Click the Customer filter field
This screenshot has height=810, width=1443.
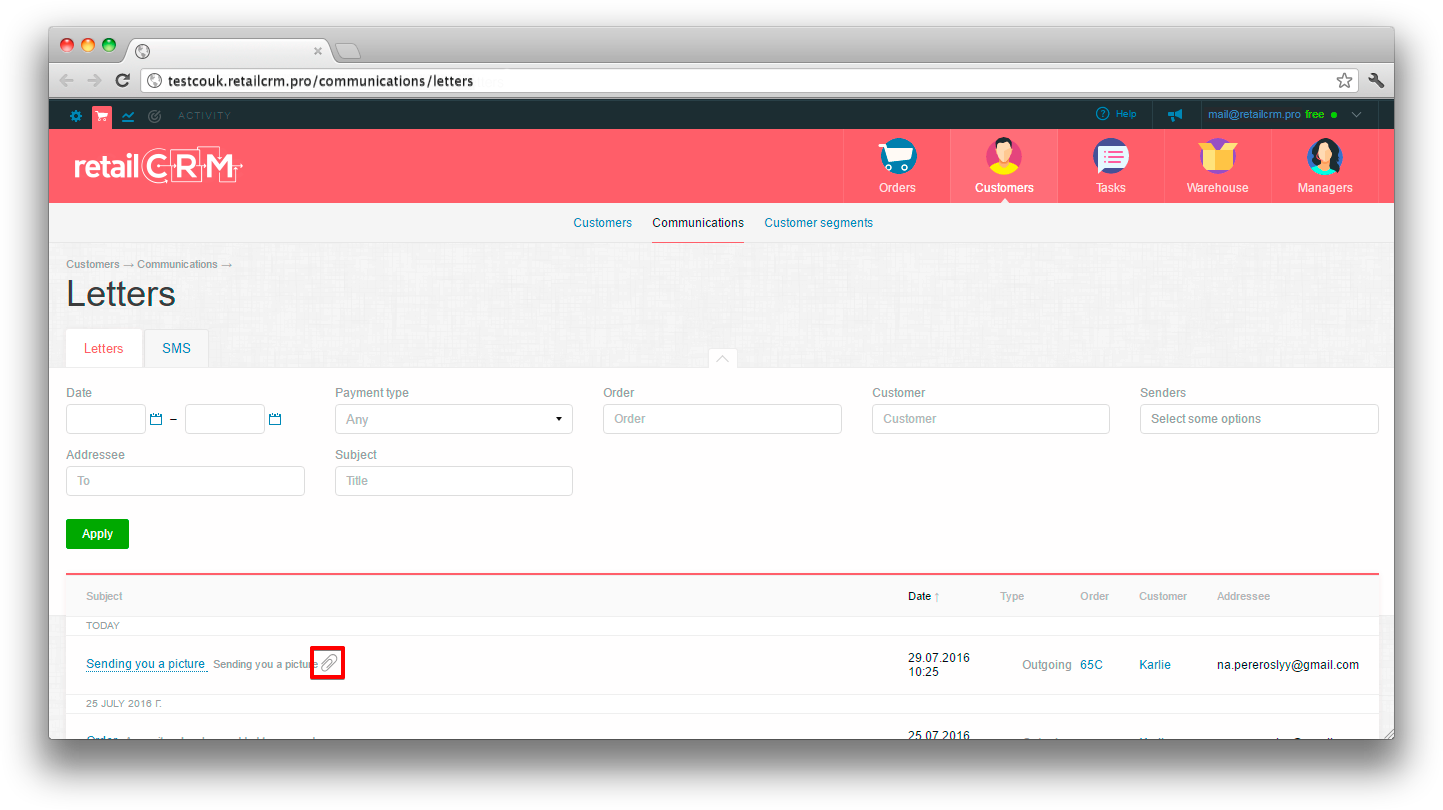tap(991, 419)
